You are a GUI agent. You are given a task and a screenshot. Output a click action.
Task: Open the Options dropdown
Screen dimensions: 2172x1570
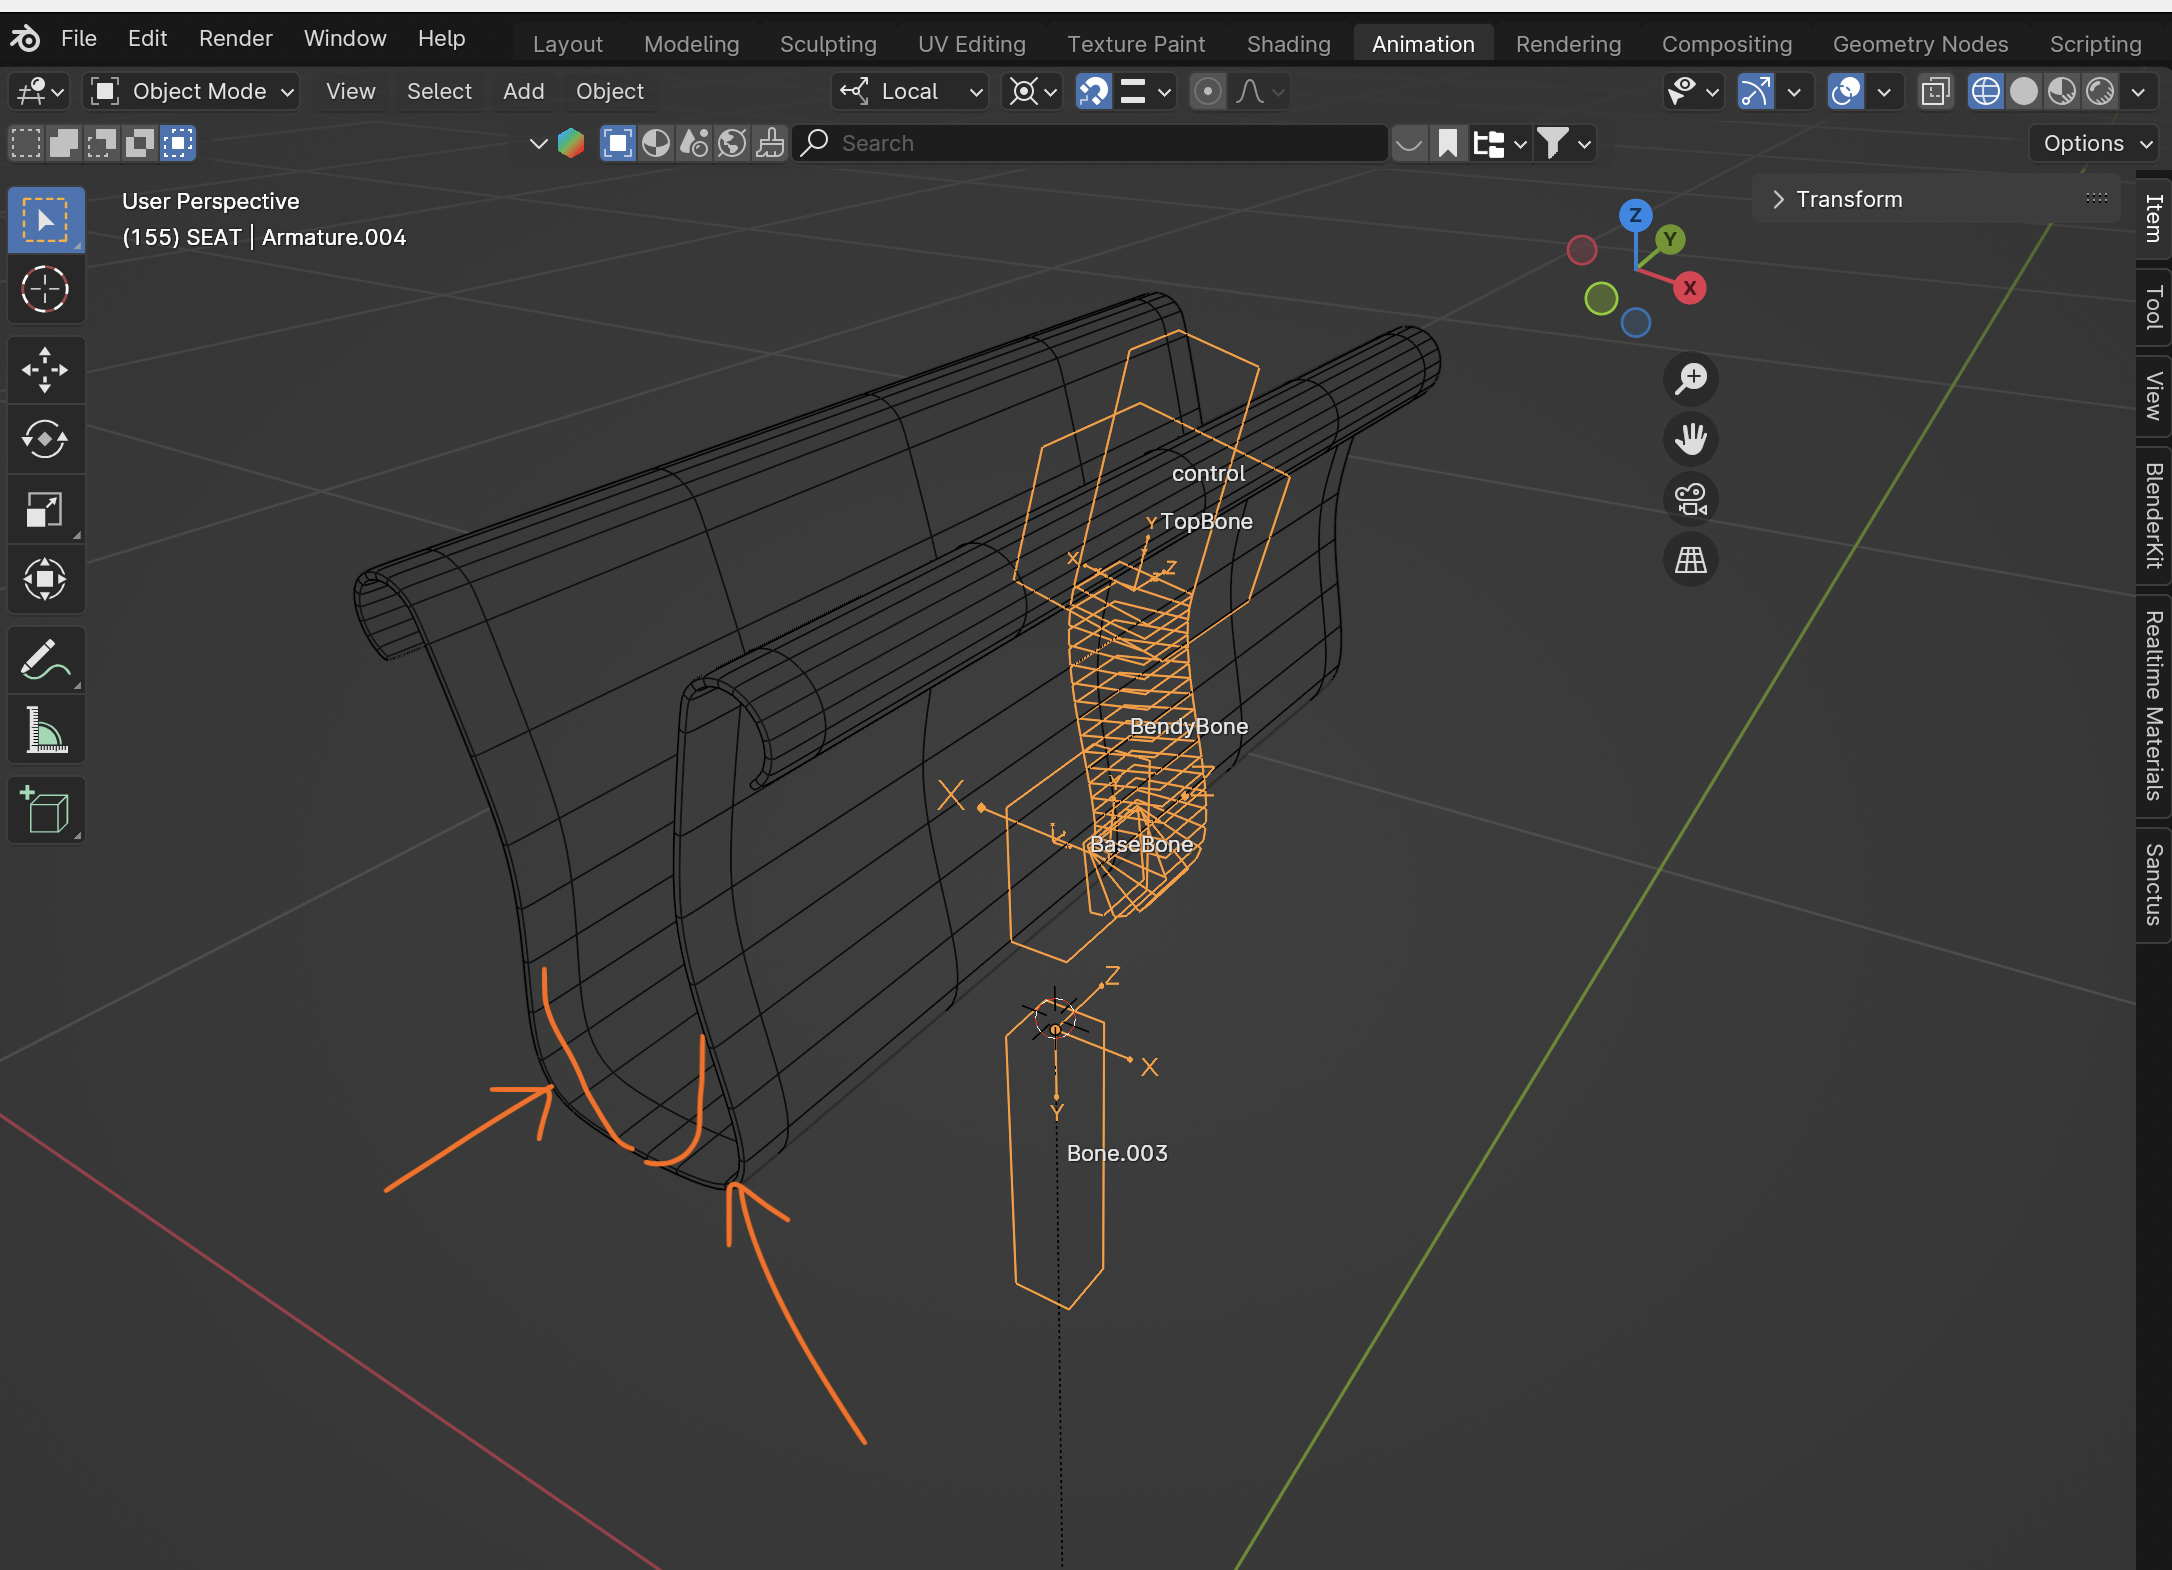[x=2095, y=143]
